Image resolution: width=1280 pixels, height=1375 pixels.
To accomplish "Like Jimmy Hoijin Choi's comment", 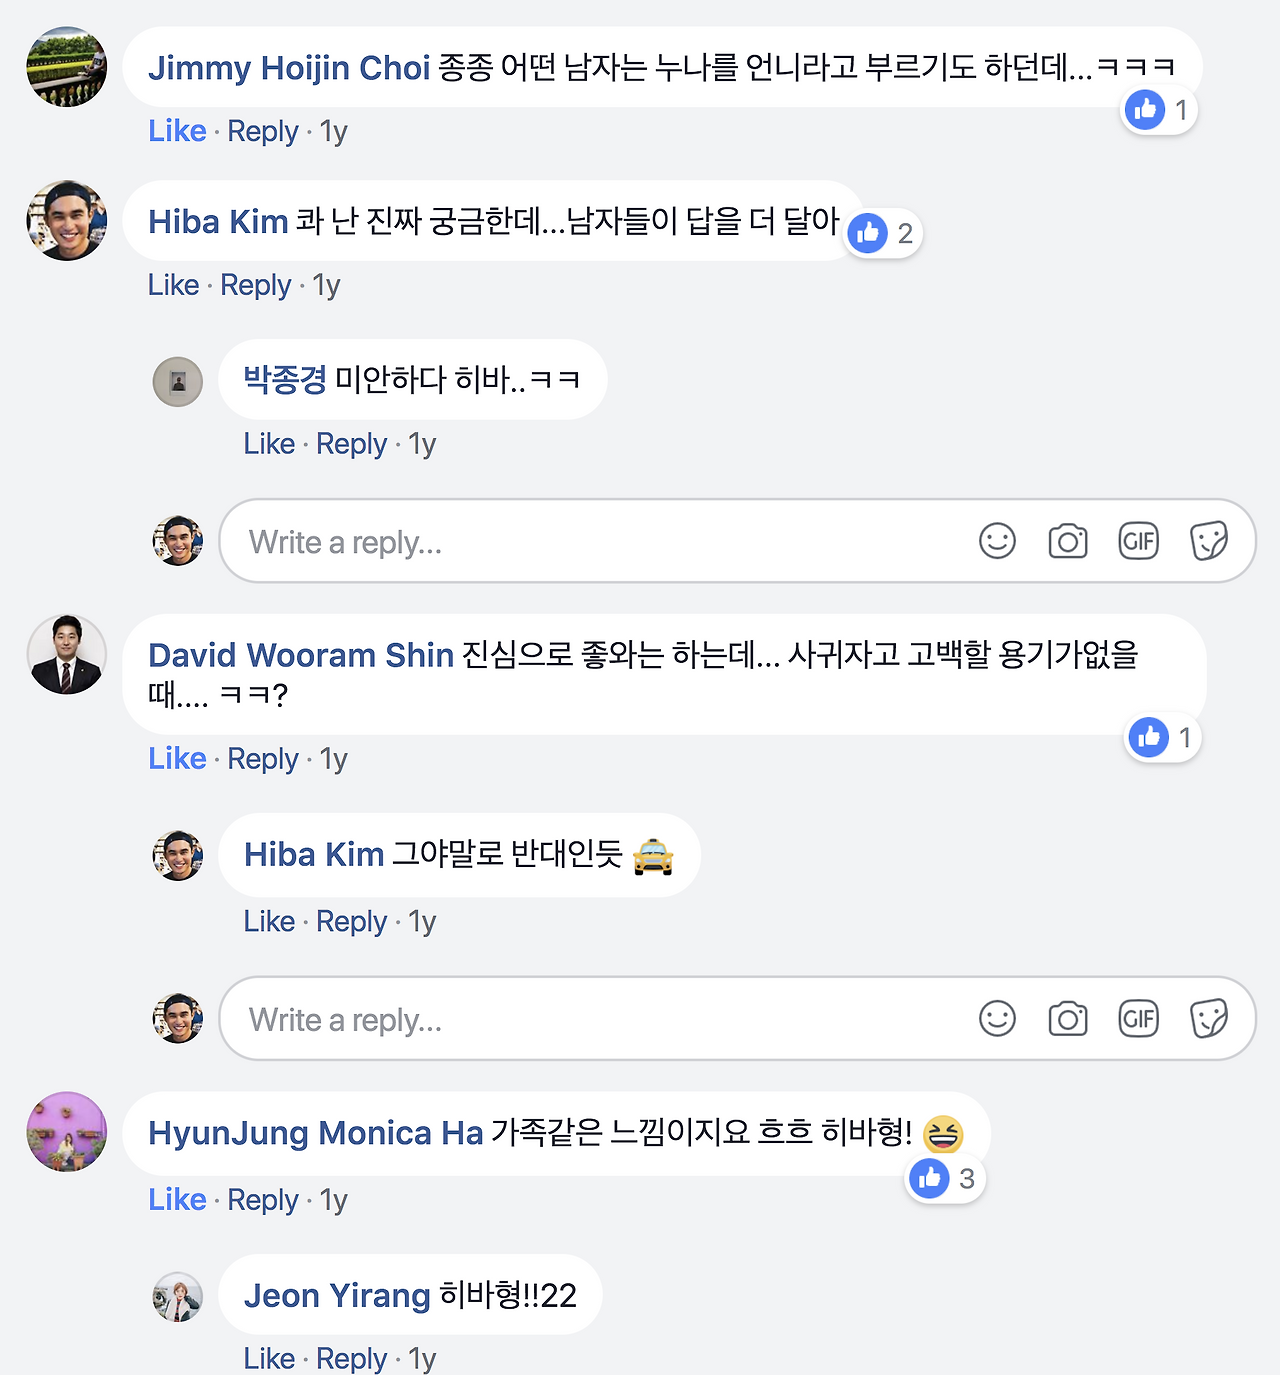I will [x=176, y=130].
